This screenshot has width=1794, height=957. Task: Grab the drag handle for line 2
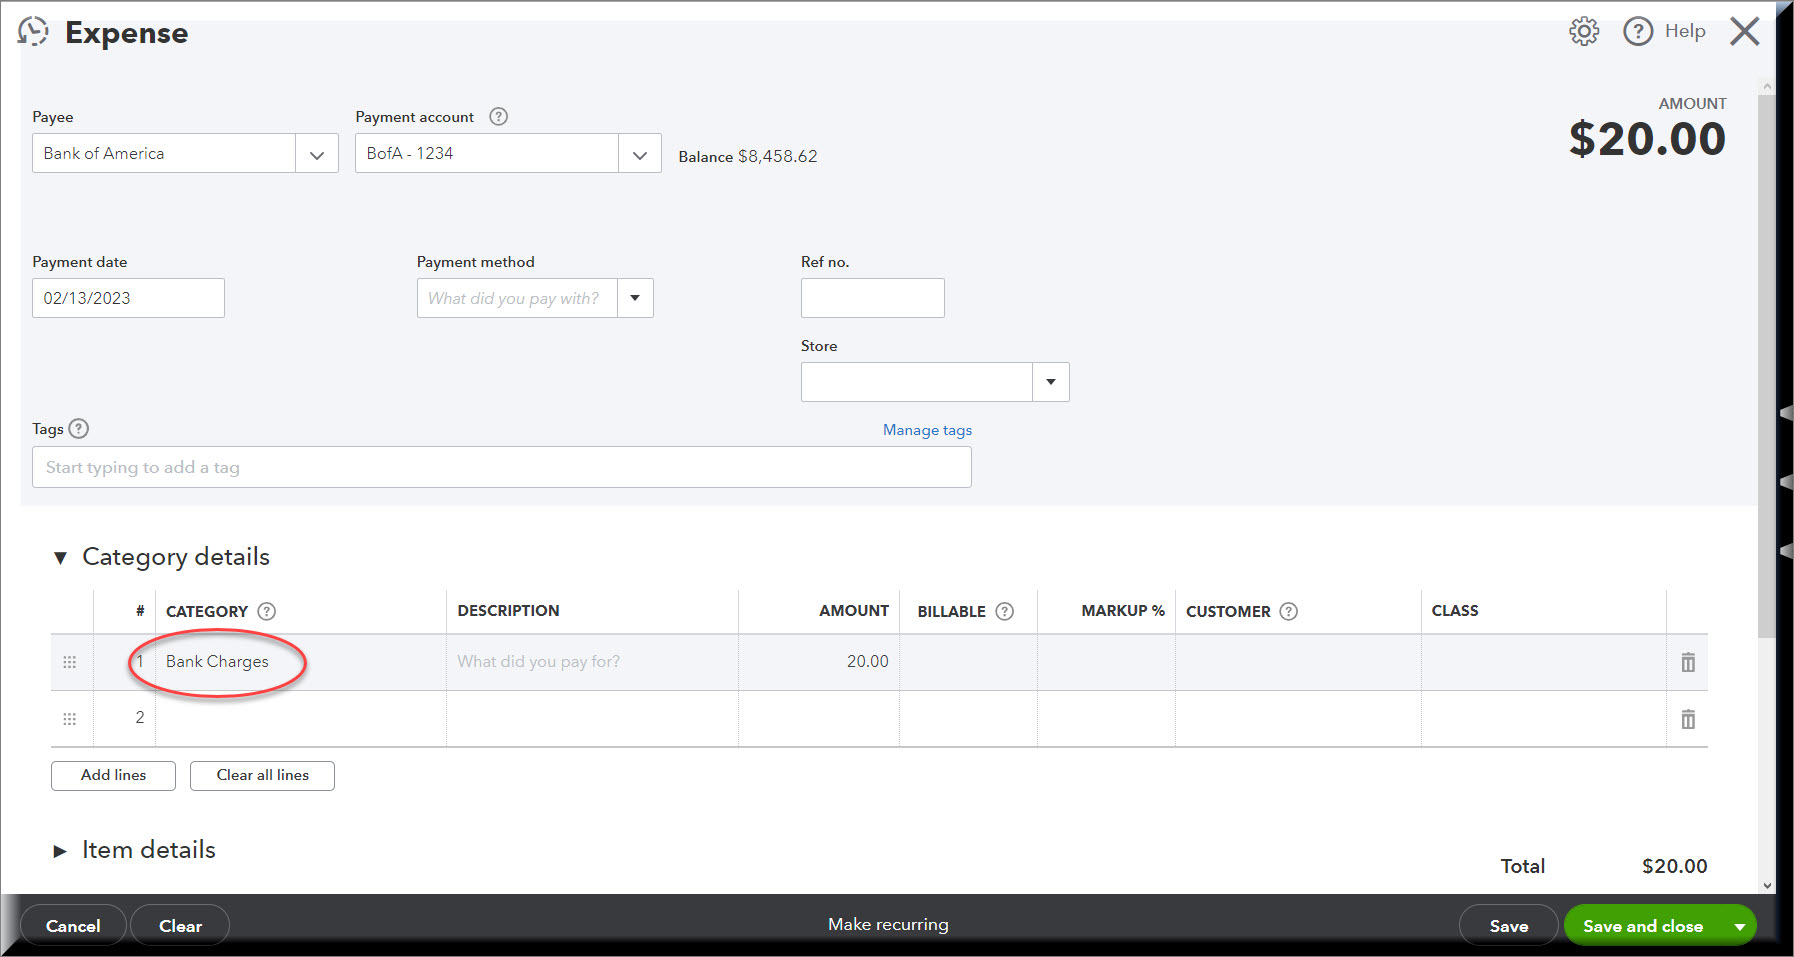[70, 719]
